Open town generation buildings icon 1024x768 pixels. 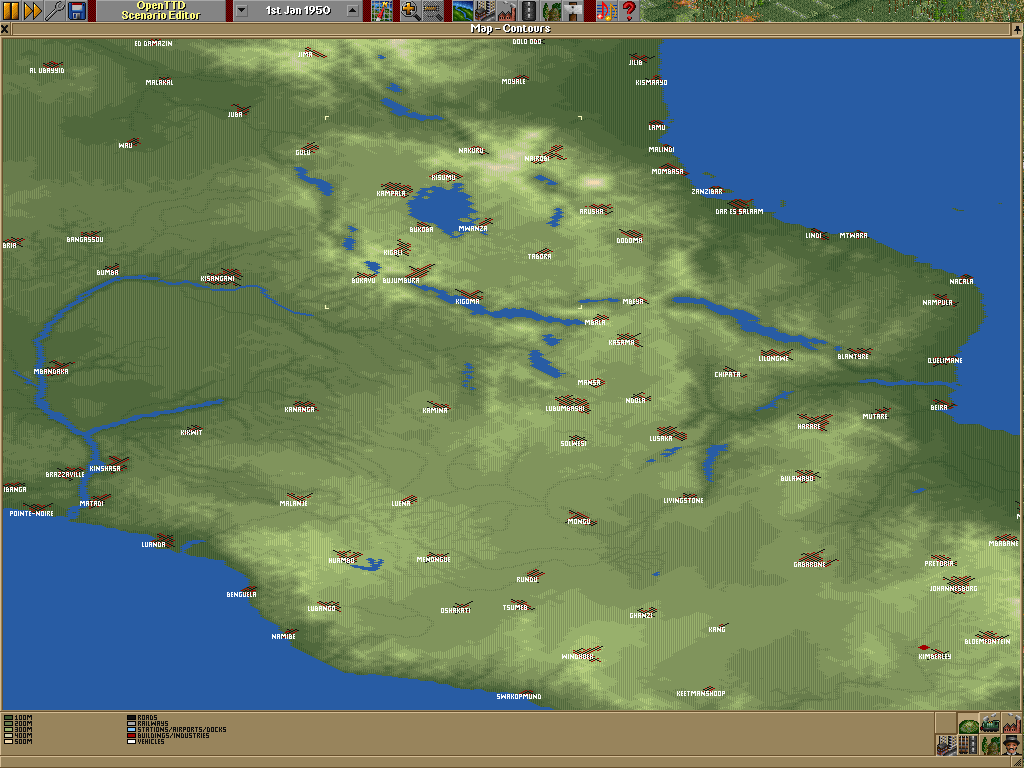click(485, 10)
